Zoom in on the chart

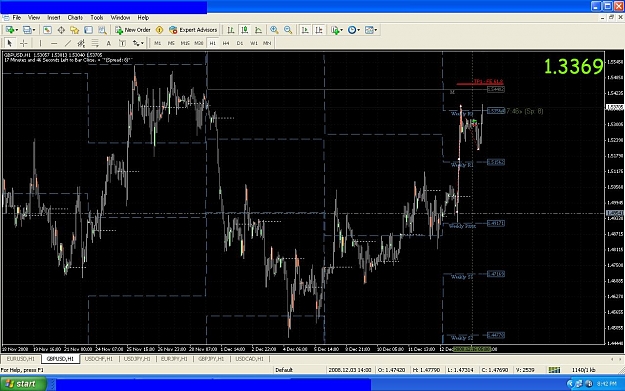tap(274, 30)
